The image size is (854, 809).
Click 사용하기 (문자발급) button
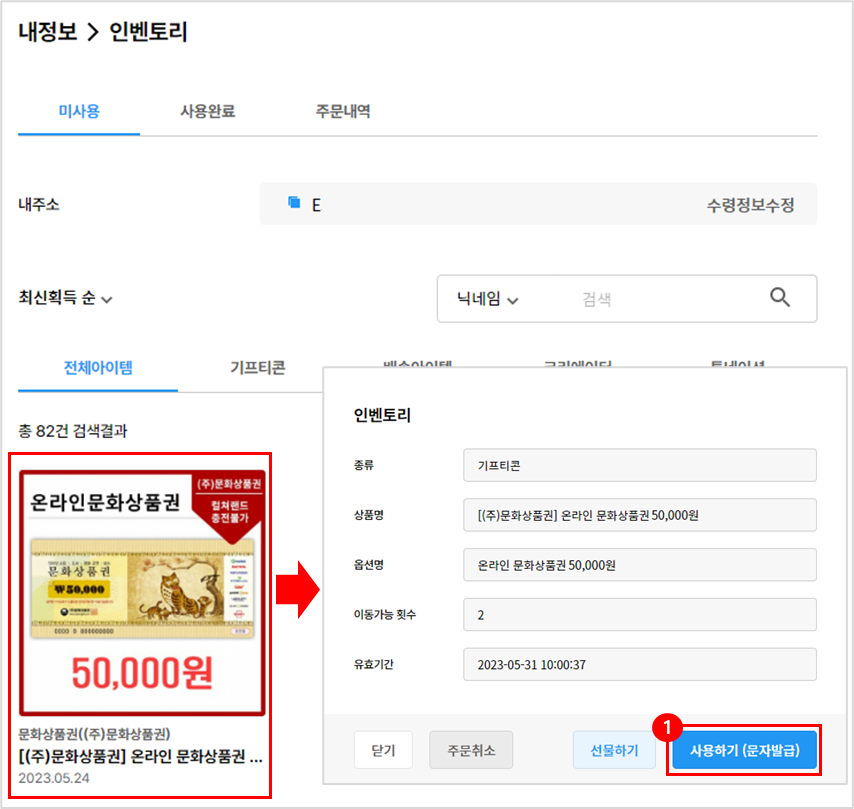(x=745, y=750)
